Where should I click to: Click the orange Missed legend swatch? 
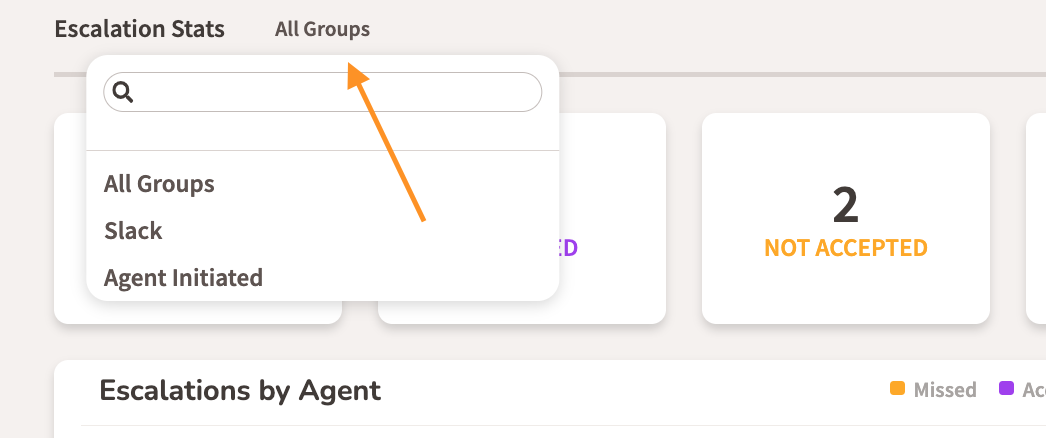coord(897,389)
